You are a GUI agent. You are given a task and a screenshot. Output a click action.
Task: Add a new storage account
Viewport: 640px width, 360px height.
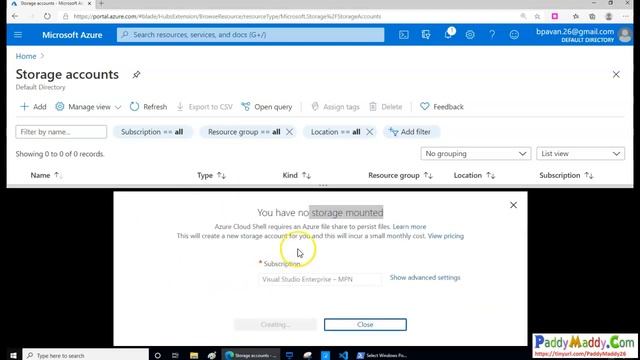33,107
